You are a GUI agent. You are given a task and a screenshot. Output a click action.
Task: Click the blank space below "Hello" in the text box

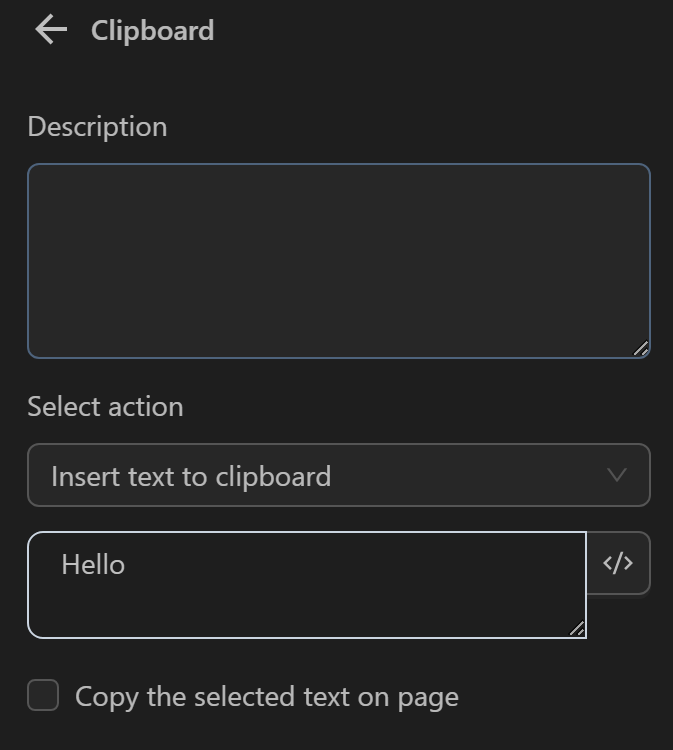[300, 612]
